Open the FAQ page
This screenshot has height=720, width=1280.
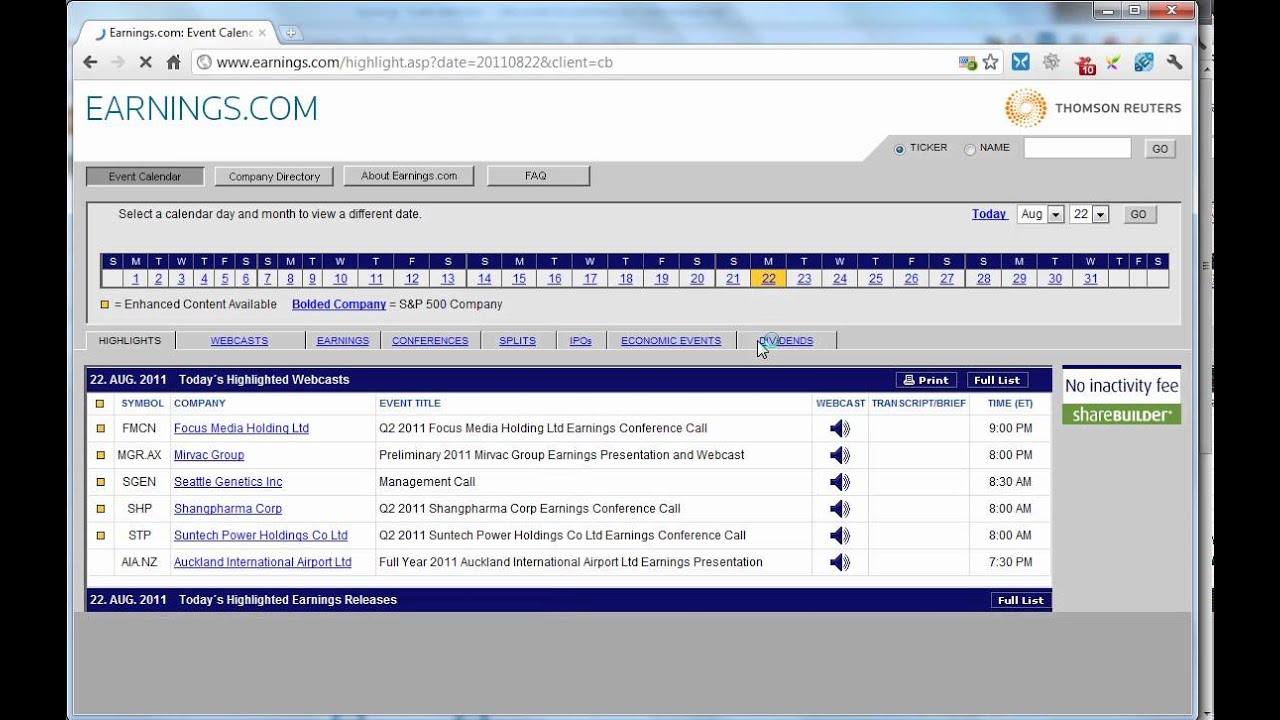tap(536, 176)
